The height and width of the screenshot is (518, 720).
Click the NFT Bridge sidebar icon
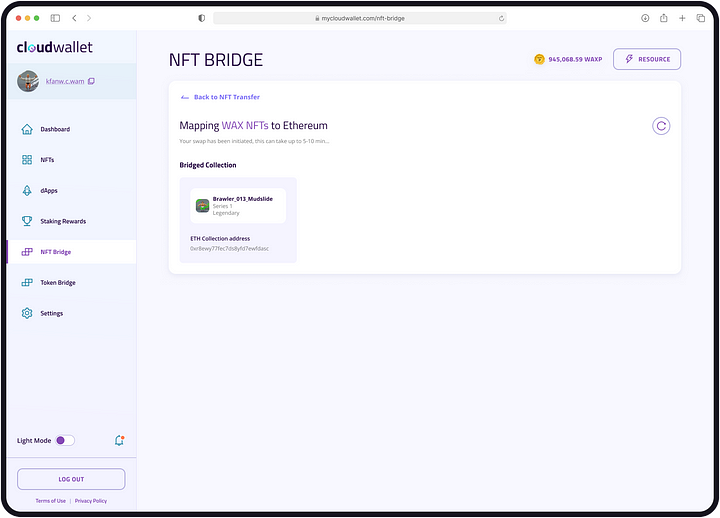click(27, 252)
